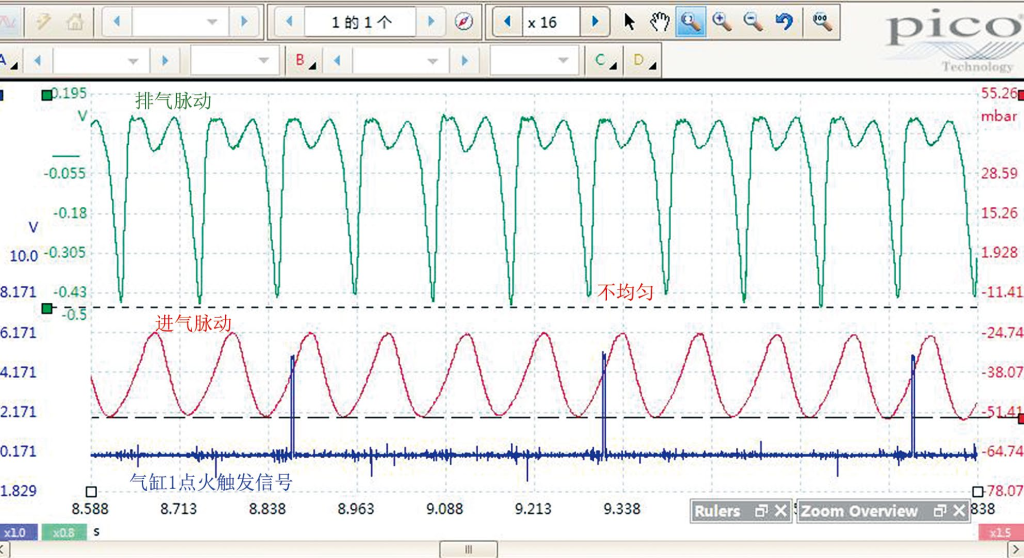1024x558 pixels.
Task: Click the time axis value 9.088
Action: 444,508
